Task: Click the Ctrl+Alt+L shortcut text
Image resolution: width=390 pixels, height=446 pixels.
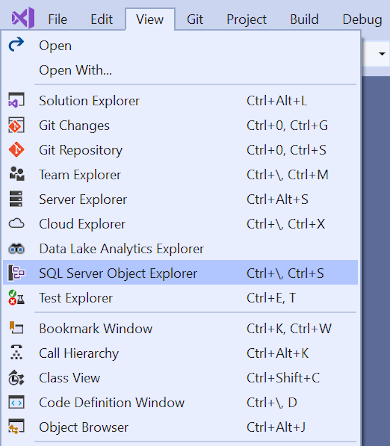Action: click(276, 101)
